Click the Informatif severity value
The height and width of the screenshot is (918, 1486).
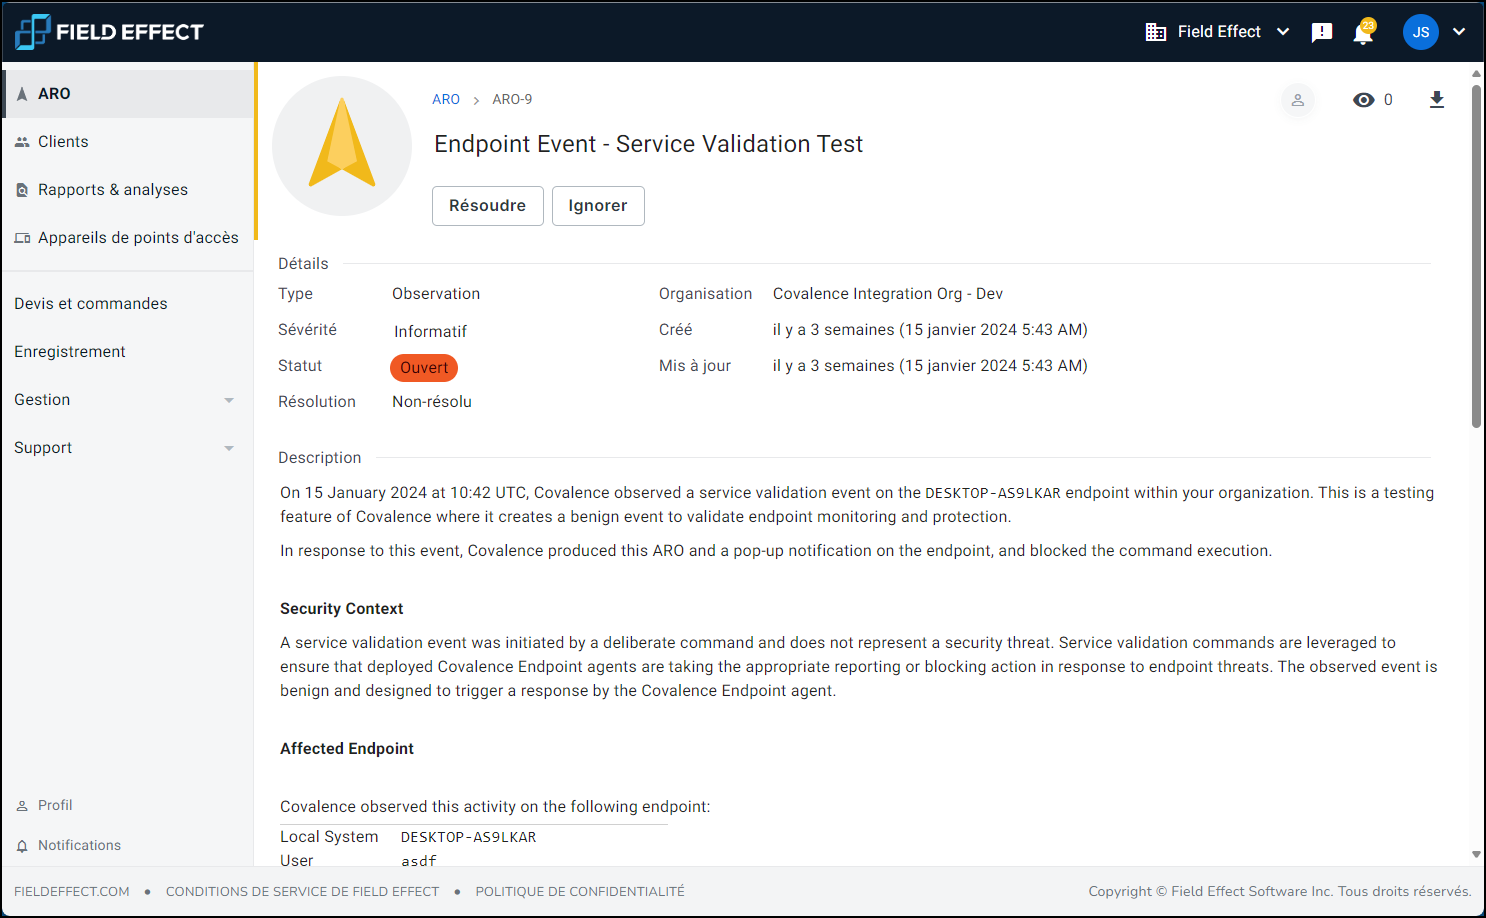(430, 332)
